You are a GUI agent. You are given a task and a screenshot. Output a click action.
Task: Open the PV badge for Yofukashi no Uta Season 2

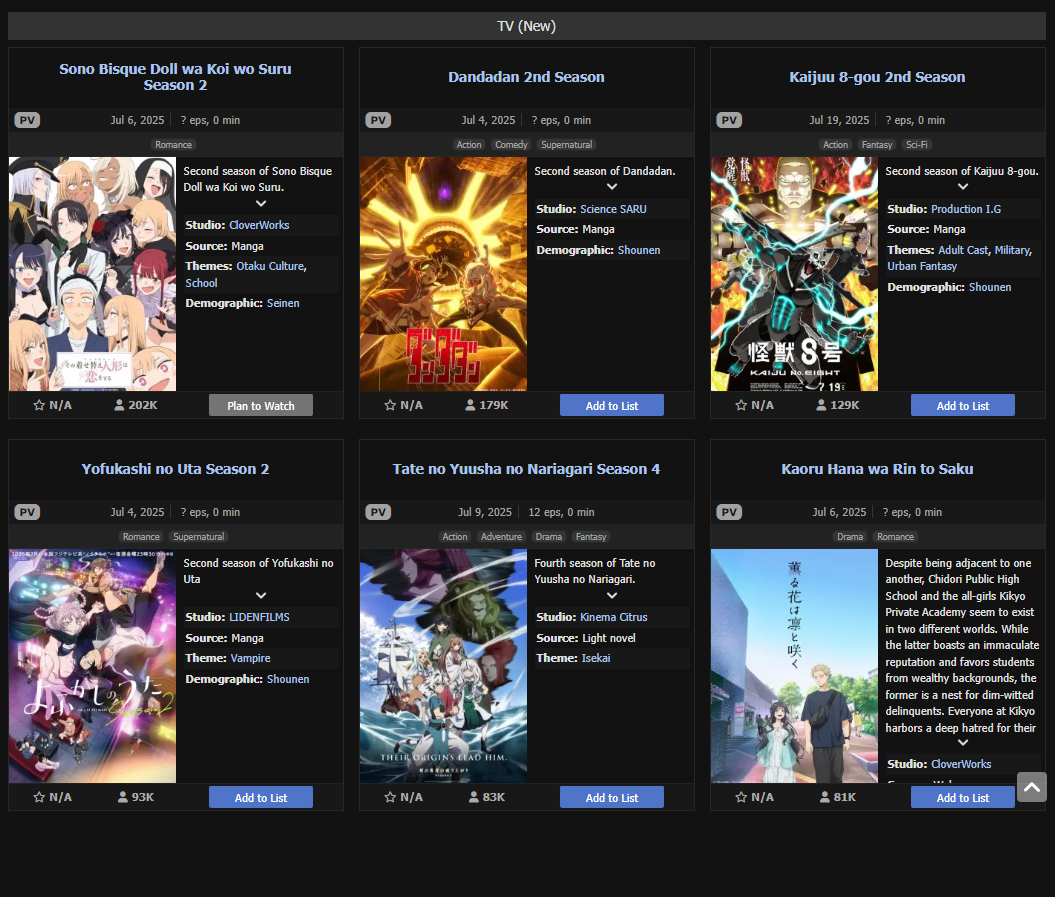[27, 512]
